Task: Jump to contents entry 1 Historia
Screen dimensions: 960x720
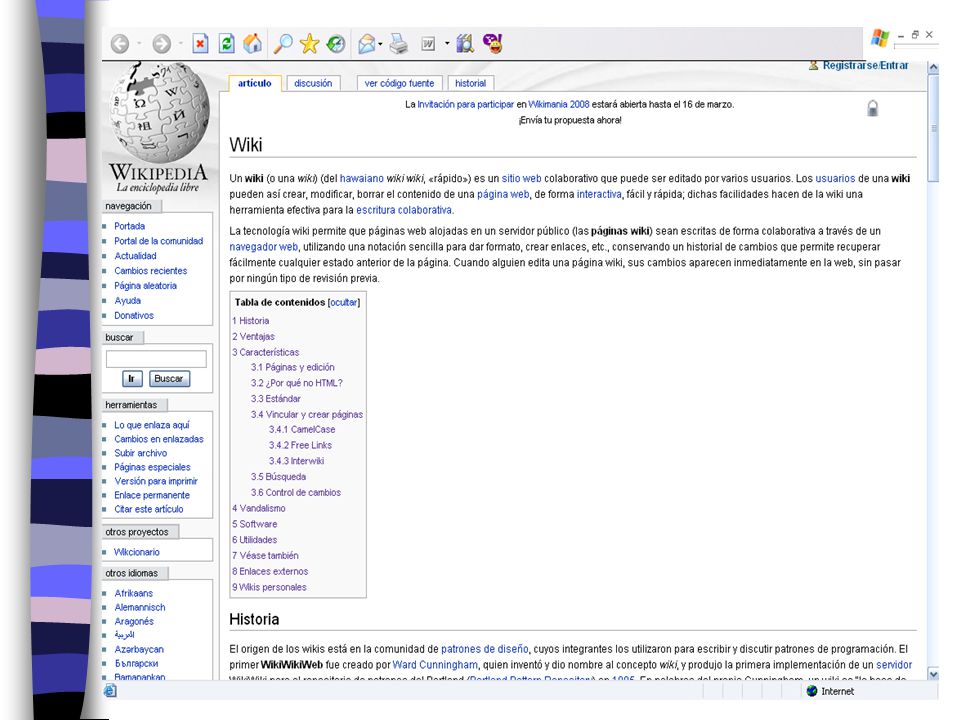Action: point(250,321)
